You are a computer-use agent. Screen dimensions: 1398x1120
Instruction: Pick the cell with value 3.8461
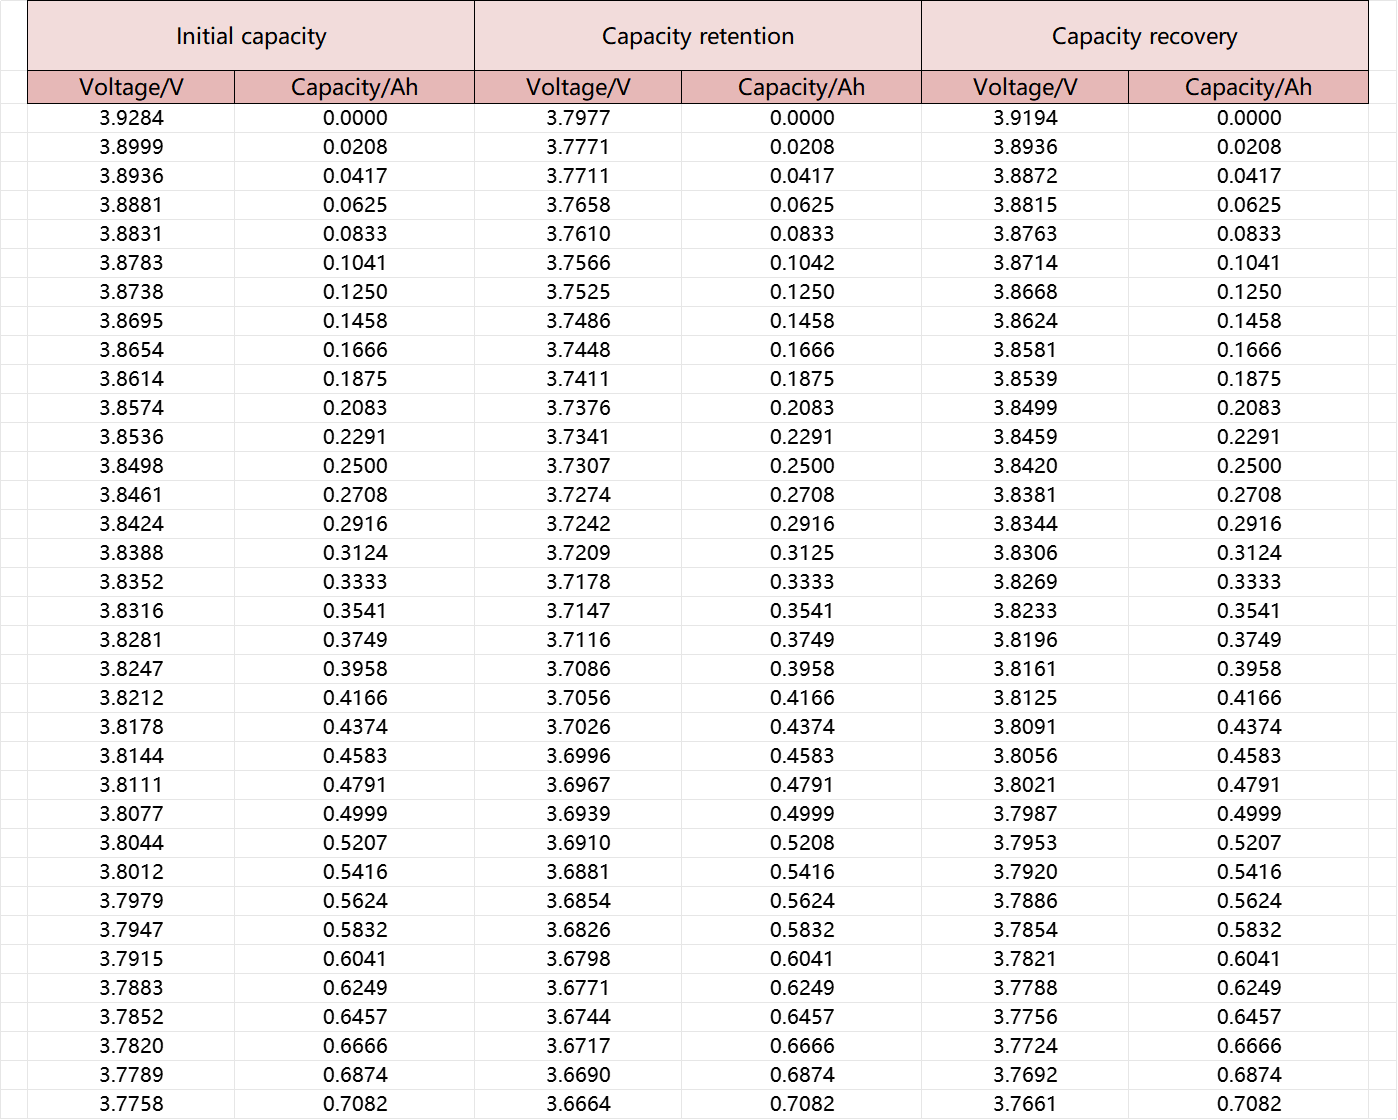[131, 495]
